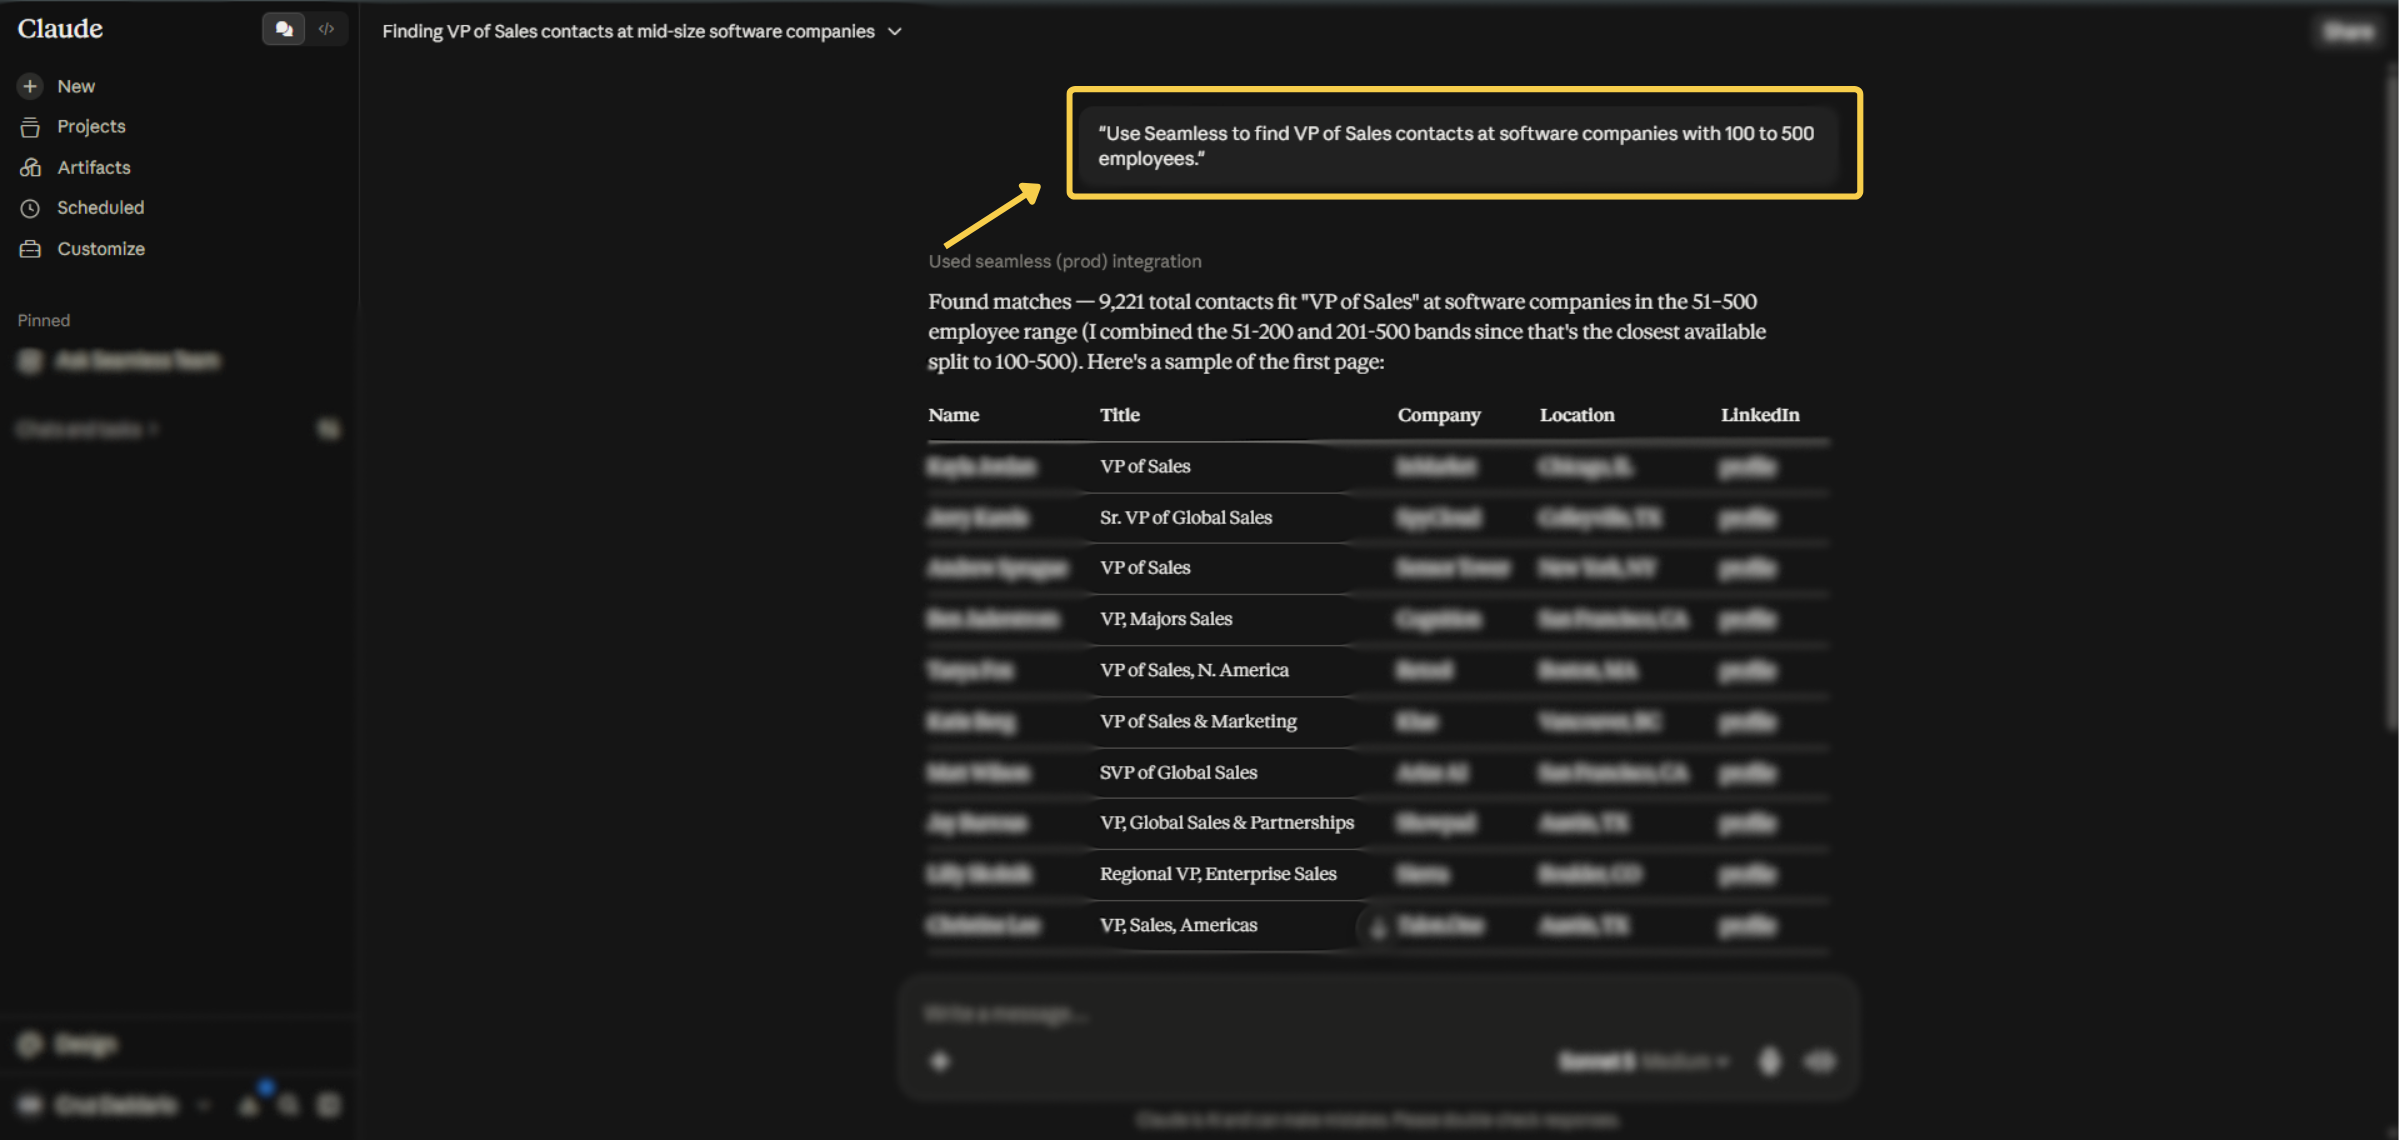This screenshot has height=1140, width=2399.
Task: Open the Sonnet model selector dropdown
Action: click(1643, 1061)
